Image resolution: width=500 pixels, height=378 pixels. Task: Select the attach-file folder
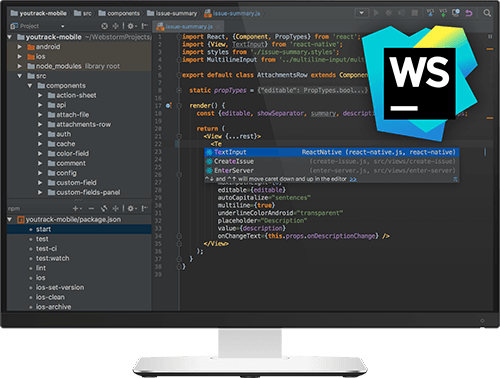pos(68,115)
